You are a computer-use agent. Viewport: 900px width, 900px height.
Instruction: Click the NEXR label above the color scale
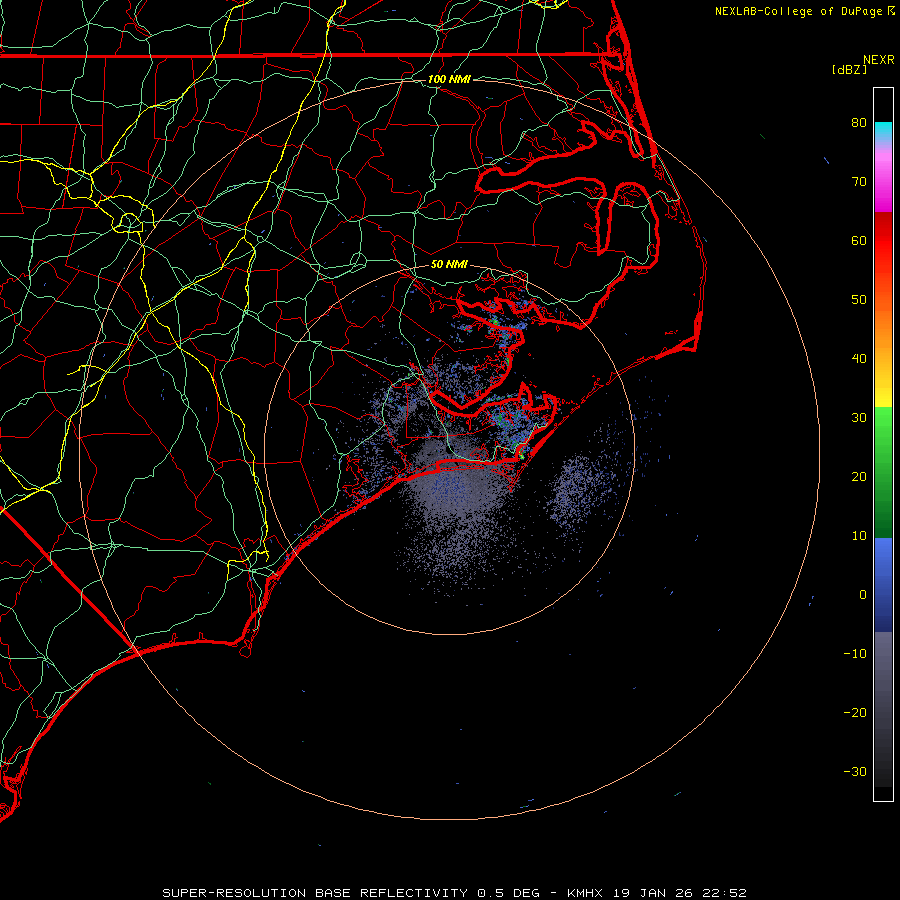click(x=879, y=60)
